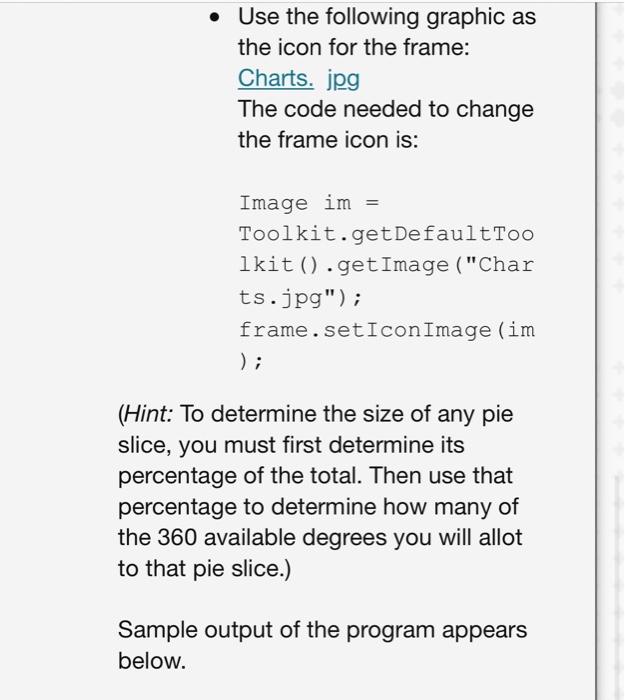The image size is (625, 700).
Task: Click the jpg link text
Action: pos(343,80)
